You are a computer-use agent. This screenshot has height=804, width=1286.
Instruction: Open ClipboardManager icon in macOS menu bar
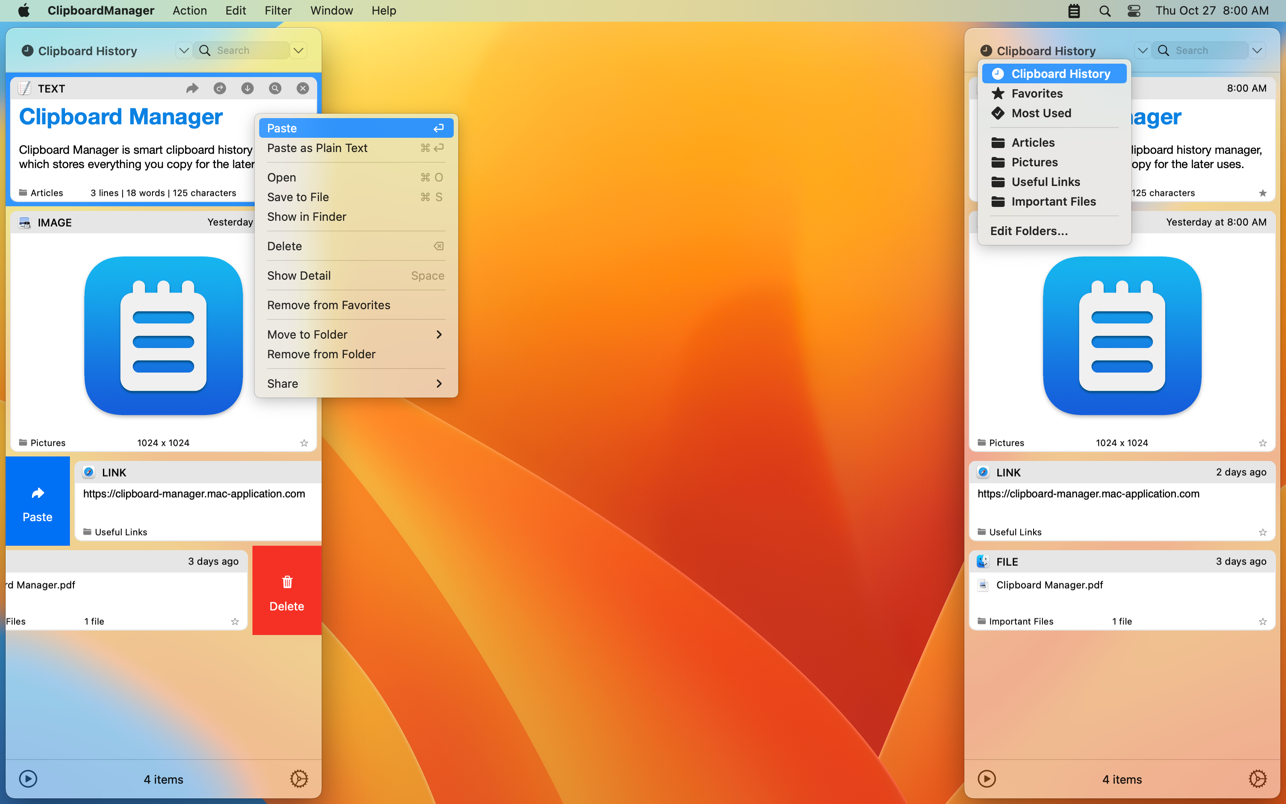1074,11
